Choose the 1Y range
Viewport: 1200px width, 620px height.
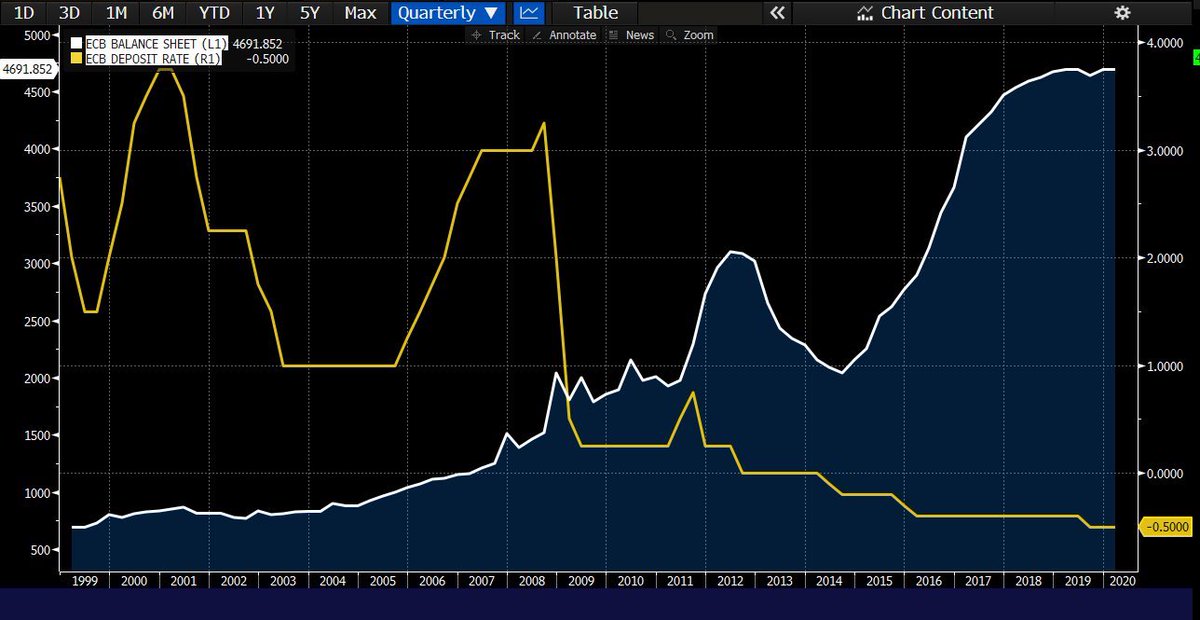265,13
